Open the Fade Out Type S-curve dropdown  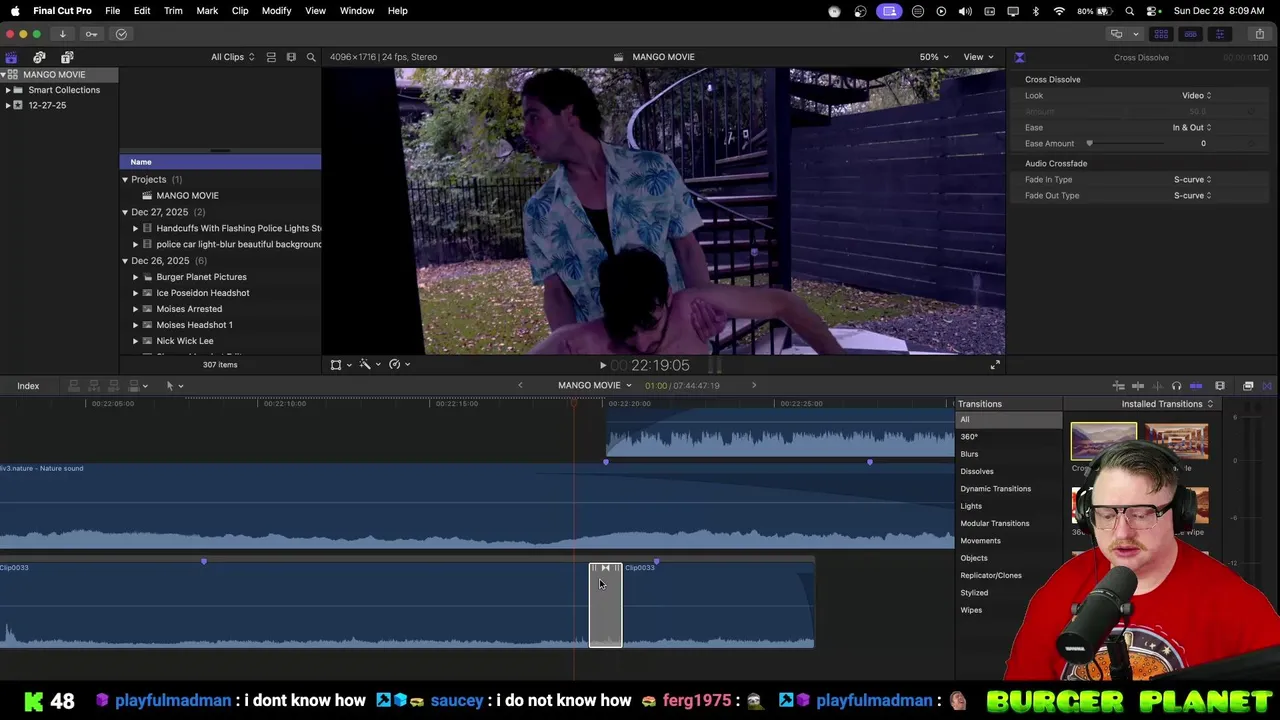pos(1192,196)
